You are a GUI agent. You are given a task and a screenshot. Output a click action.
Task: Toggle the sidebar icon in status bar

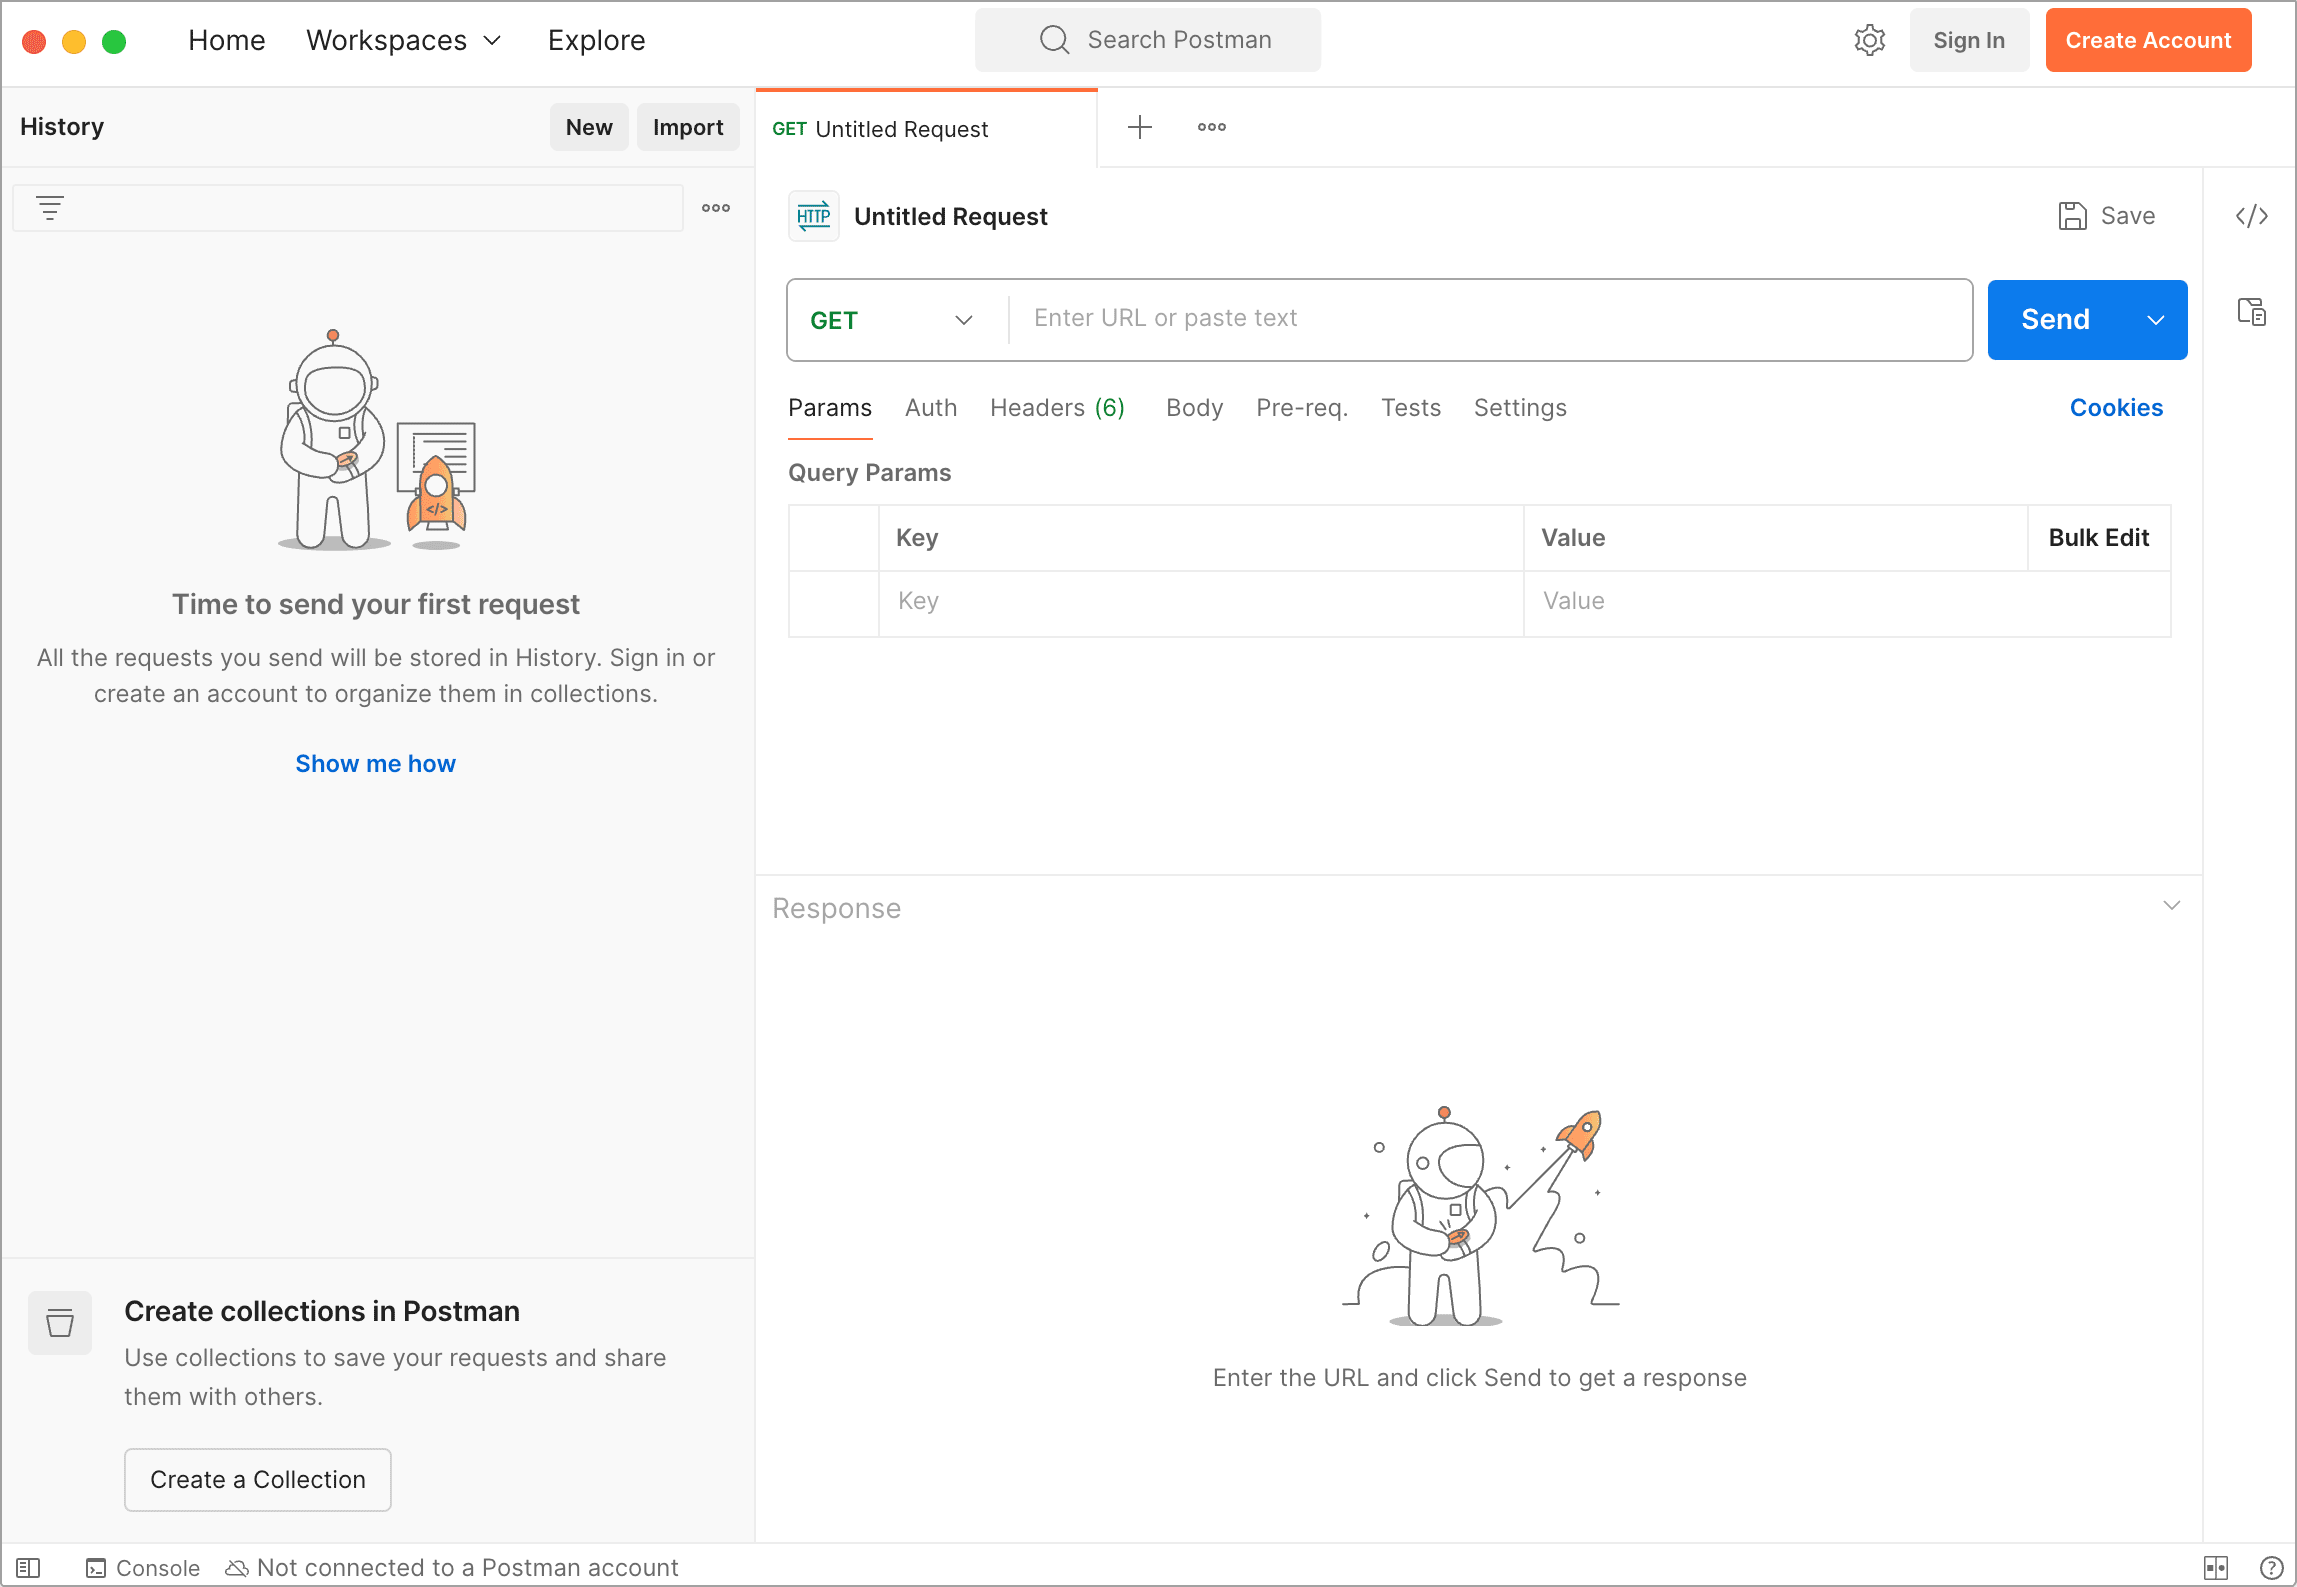pyautogui.click(x=28, y=1567)
